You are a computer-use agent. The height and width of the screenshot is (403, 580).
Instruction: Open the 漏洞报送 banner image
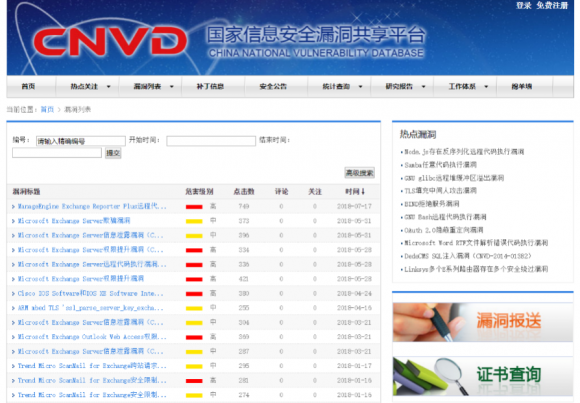click(483, 322)
